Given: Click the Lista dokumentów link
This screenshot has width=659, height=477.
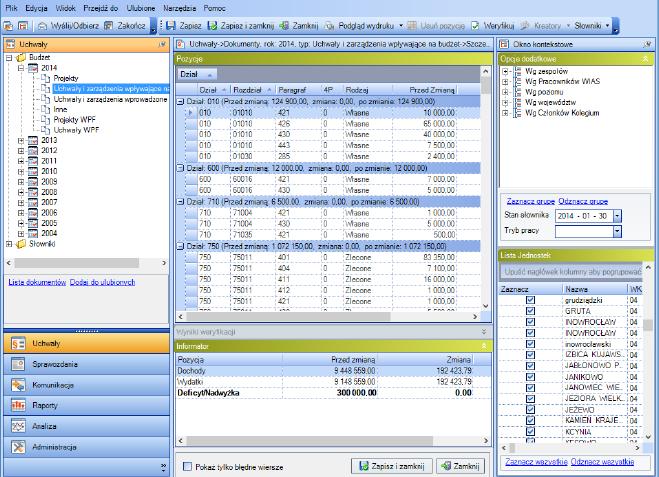Looking at the screenshot, I should coord(37,282).
